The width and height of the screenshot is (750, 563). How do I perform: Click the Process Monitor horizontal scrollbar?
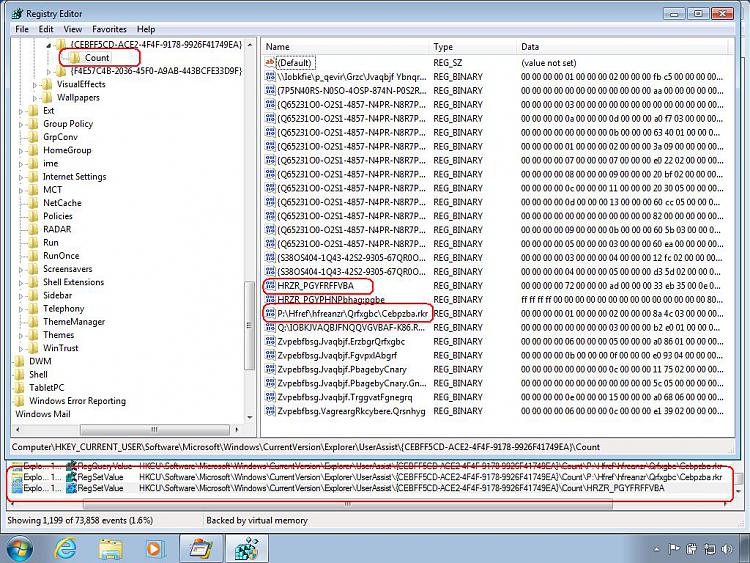point(348,504)
